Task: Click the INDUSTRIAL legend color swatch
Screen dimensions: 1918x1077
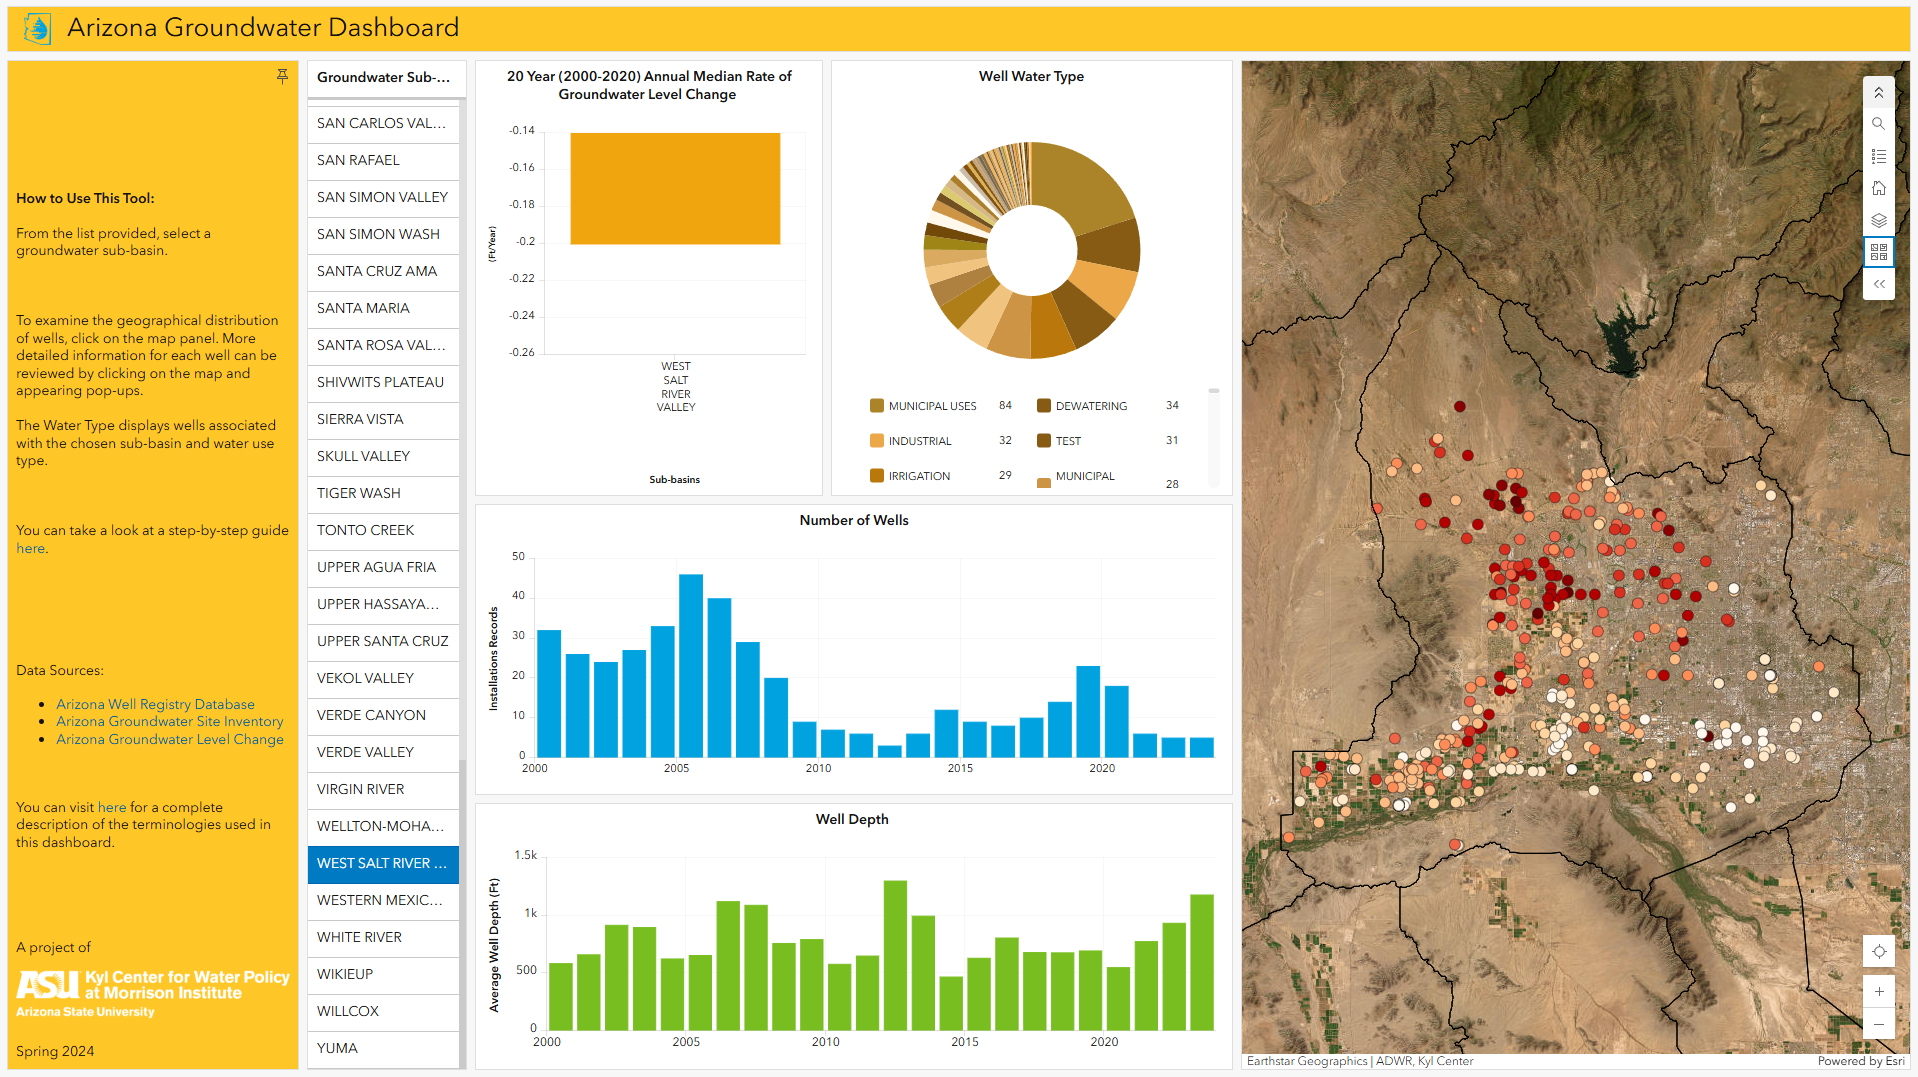Action: click(x=877, y=441)
